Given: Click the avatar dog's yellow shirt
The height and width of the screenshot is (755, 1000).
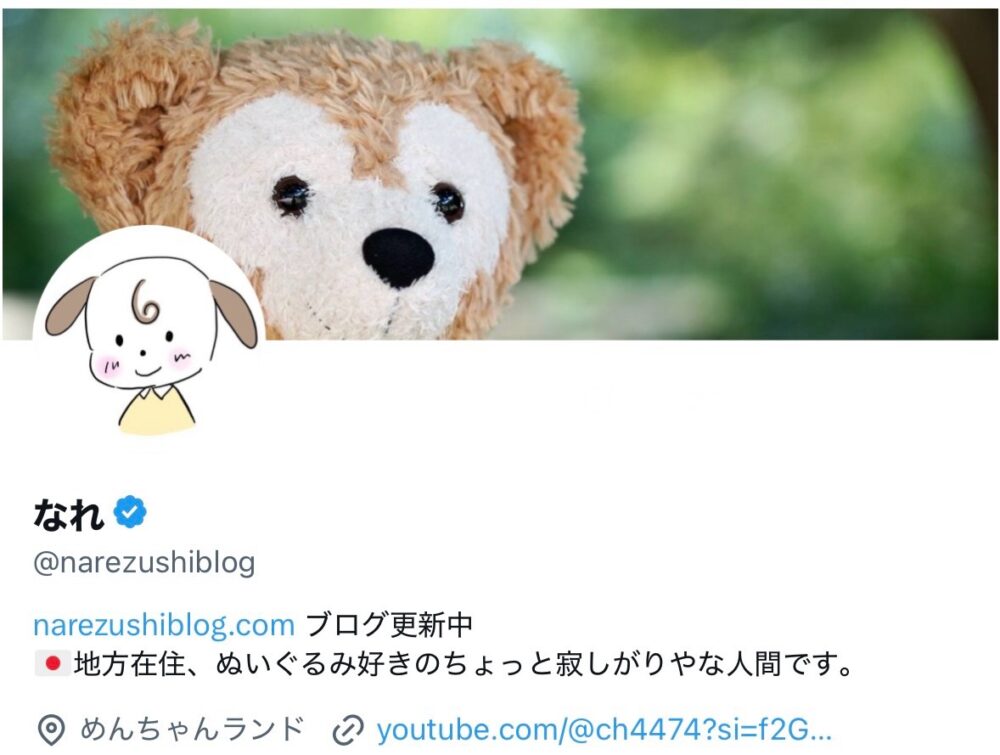Looking at the screenshot, I should [x=156, y=411].
